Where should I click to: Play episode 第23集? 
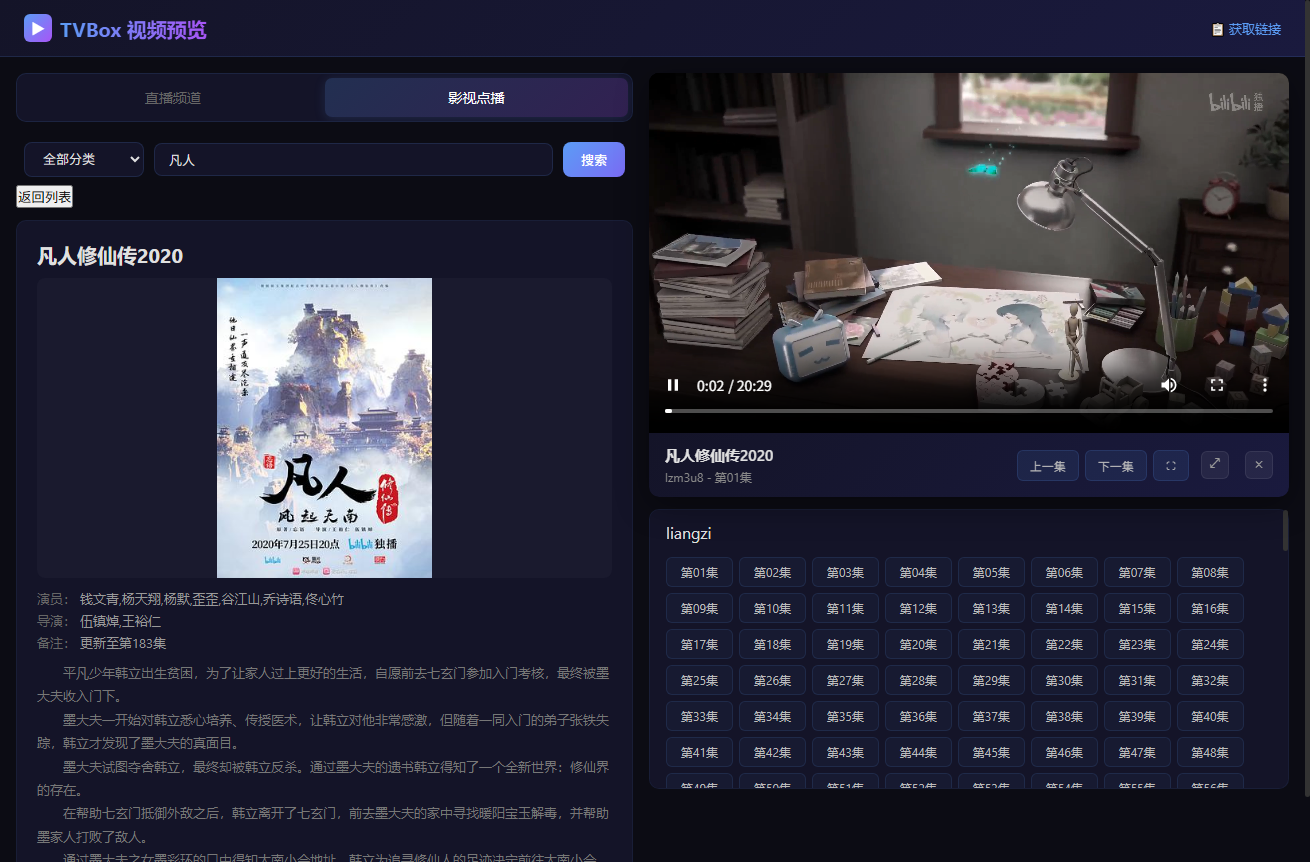point(1138,645)
